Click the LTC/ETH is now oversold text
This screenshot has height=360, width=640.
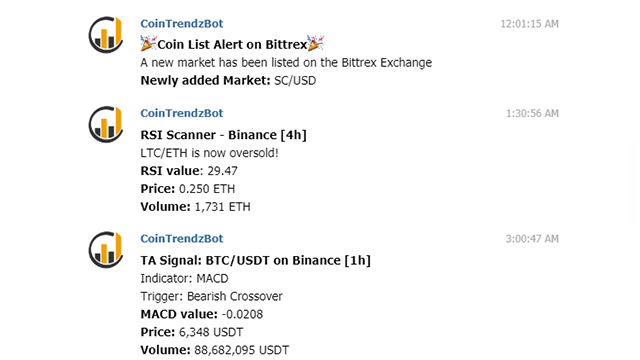click(x=209, y=153)
